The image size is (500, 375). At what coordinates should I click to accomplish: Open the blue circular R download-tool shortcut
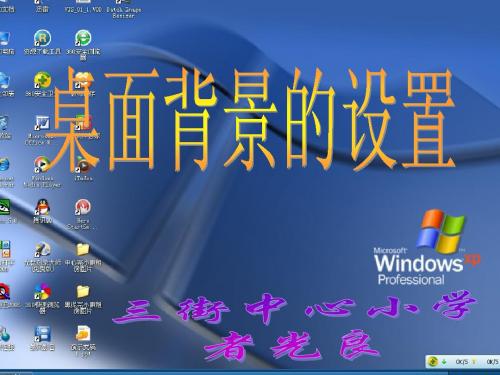(x=42, y=38)
